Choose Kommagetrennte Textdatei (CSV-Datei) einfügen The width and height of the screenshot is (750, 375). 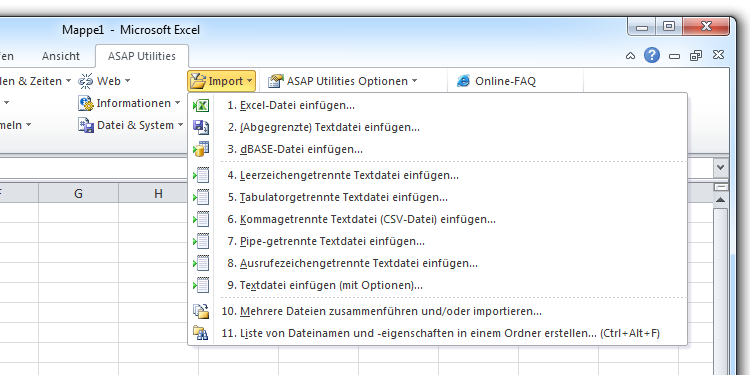click(439, 220)
